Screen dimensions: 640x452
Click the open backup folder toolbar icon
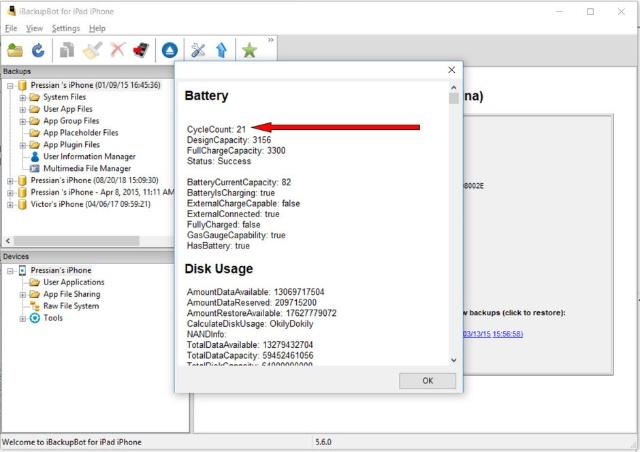pyautogui.click(x=15, y=49)
